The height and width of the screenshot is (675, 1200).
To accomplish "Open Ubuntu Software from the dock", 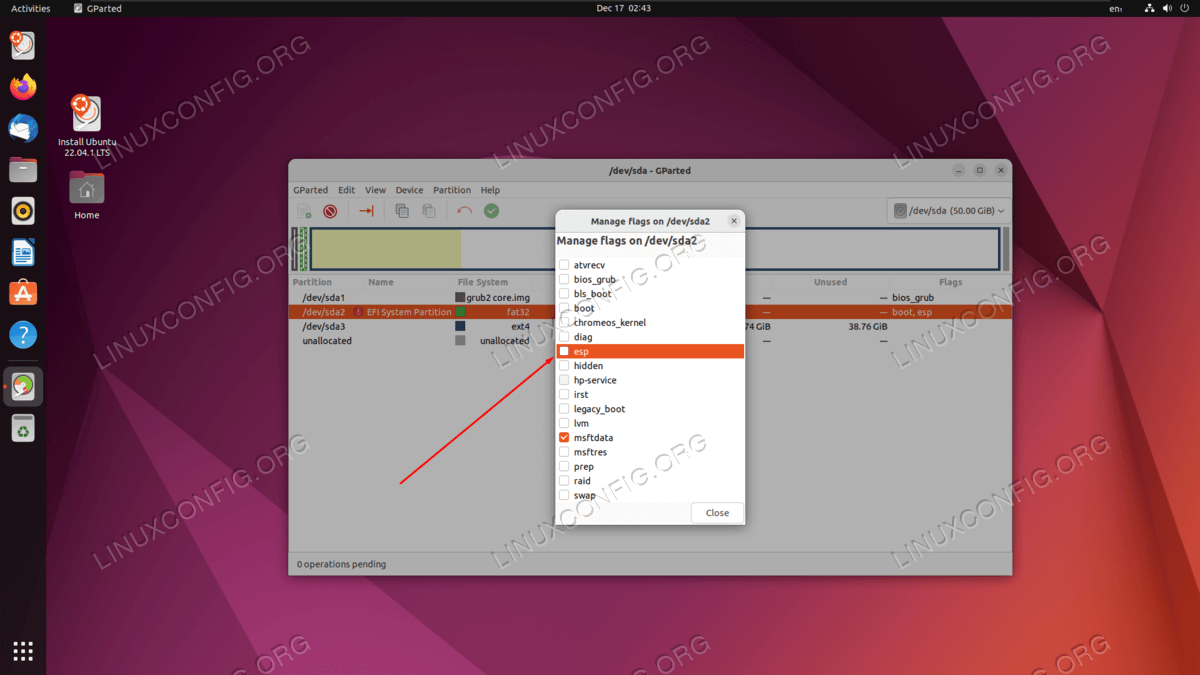I will (x=23, y=293).
